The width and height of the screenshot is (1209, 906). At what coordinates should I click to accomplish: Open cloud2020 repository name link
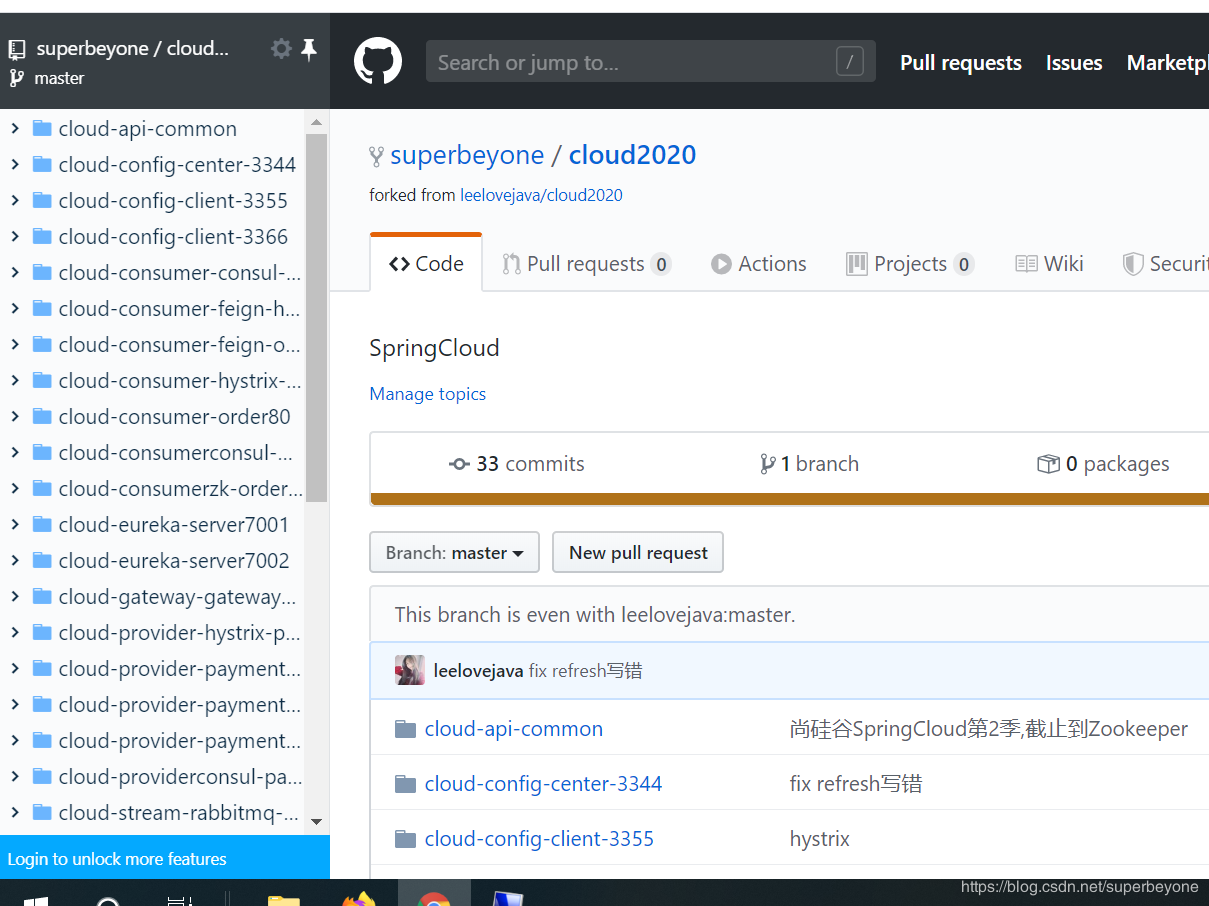pyautogui.click(x=632, y=155)
